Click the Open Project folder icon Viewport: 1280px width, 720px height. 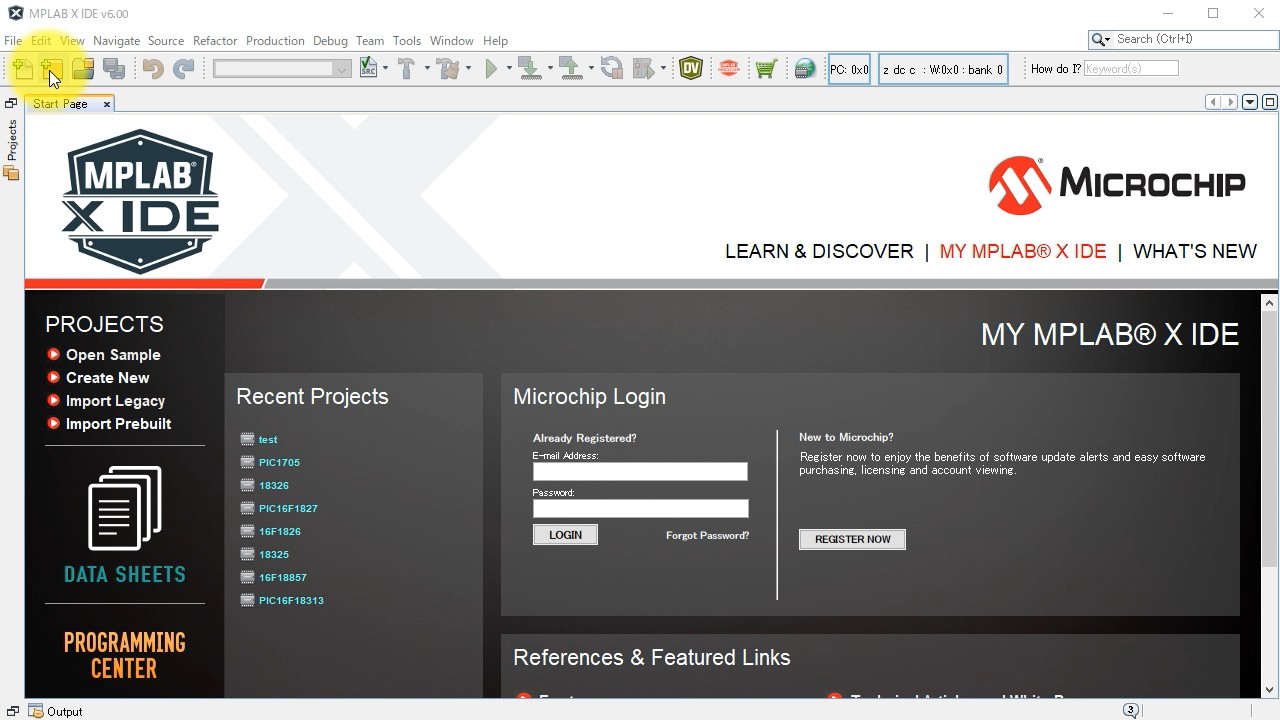coord(83,68)
